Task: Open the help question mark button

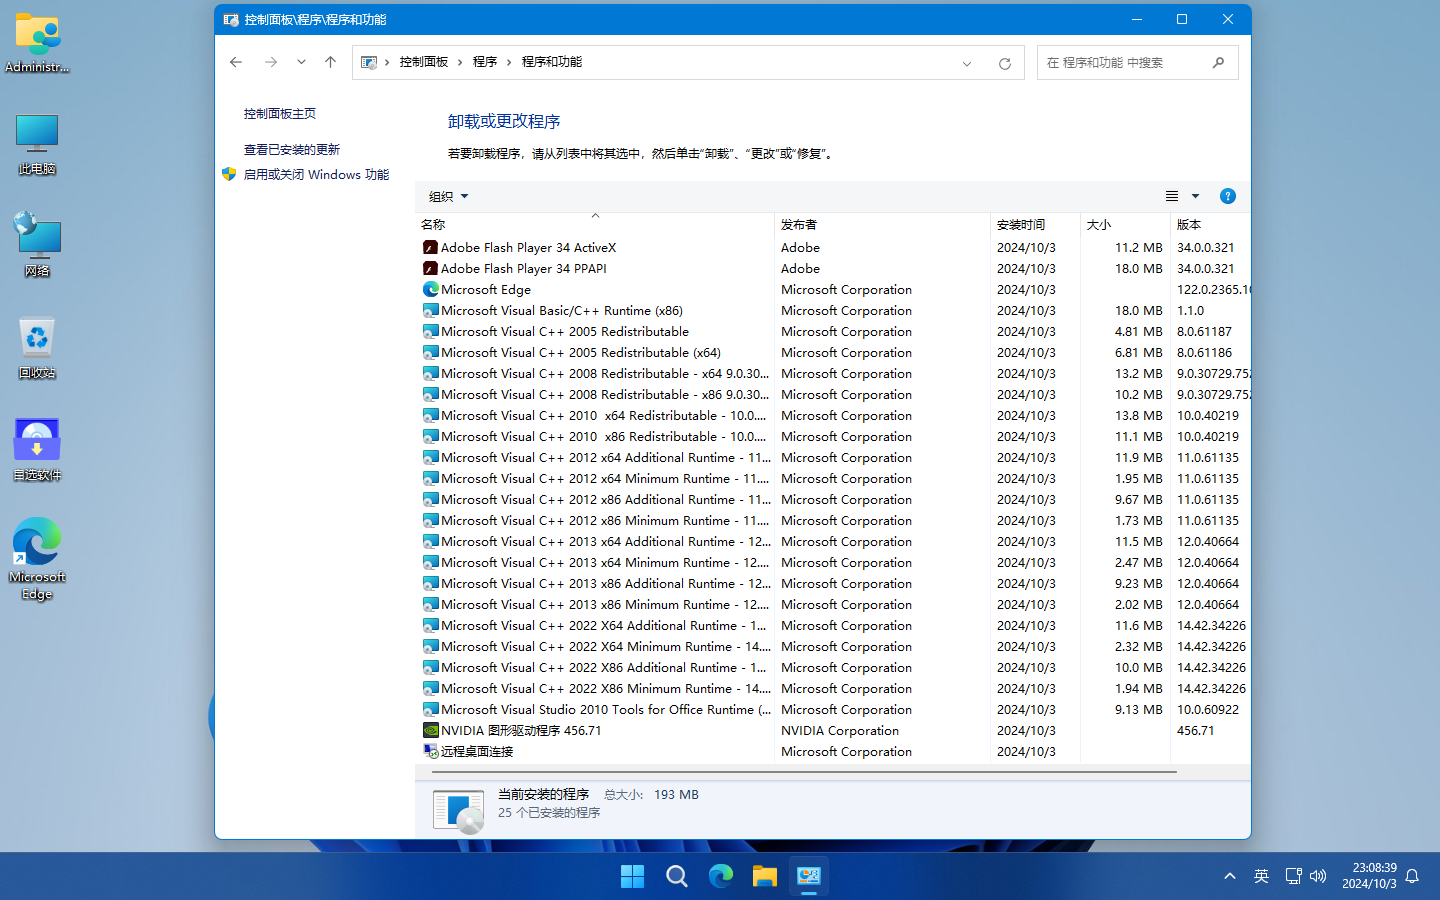Action: click(1228, 196)
